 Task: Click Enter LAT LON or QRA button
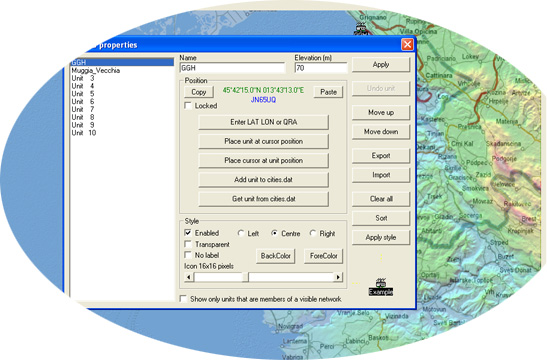pyautogui.click(x=263, y=122)
